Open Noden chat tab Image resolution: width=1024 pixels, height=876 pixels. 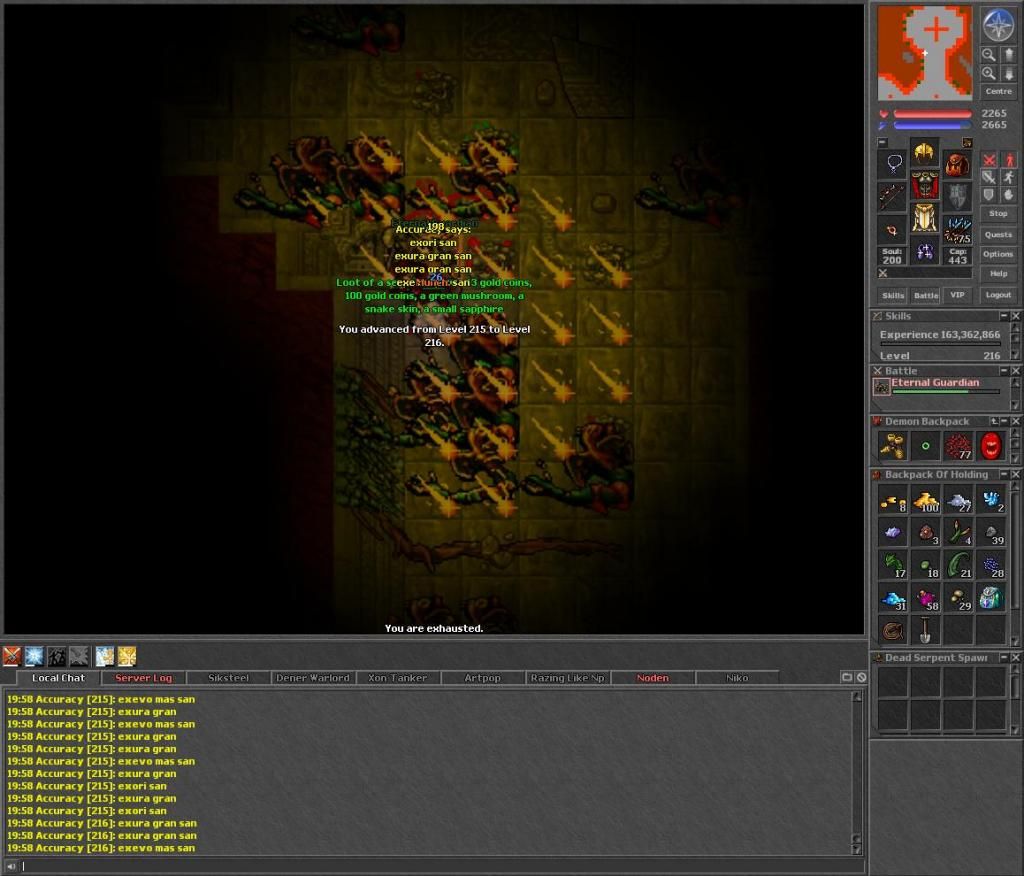[x=652, y=678]
